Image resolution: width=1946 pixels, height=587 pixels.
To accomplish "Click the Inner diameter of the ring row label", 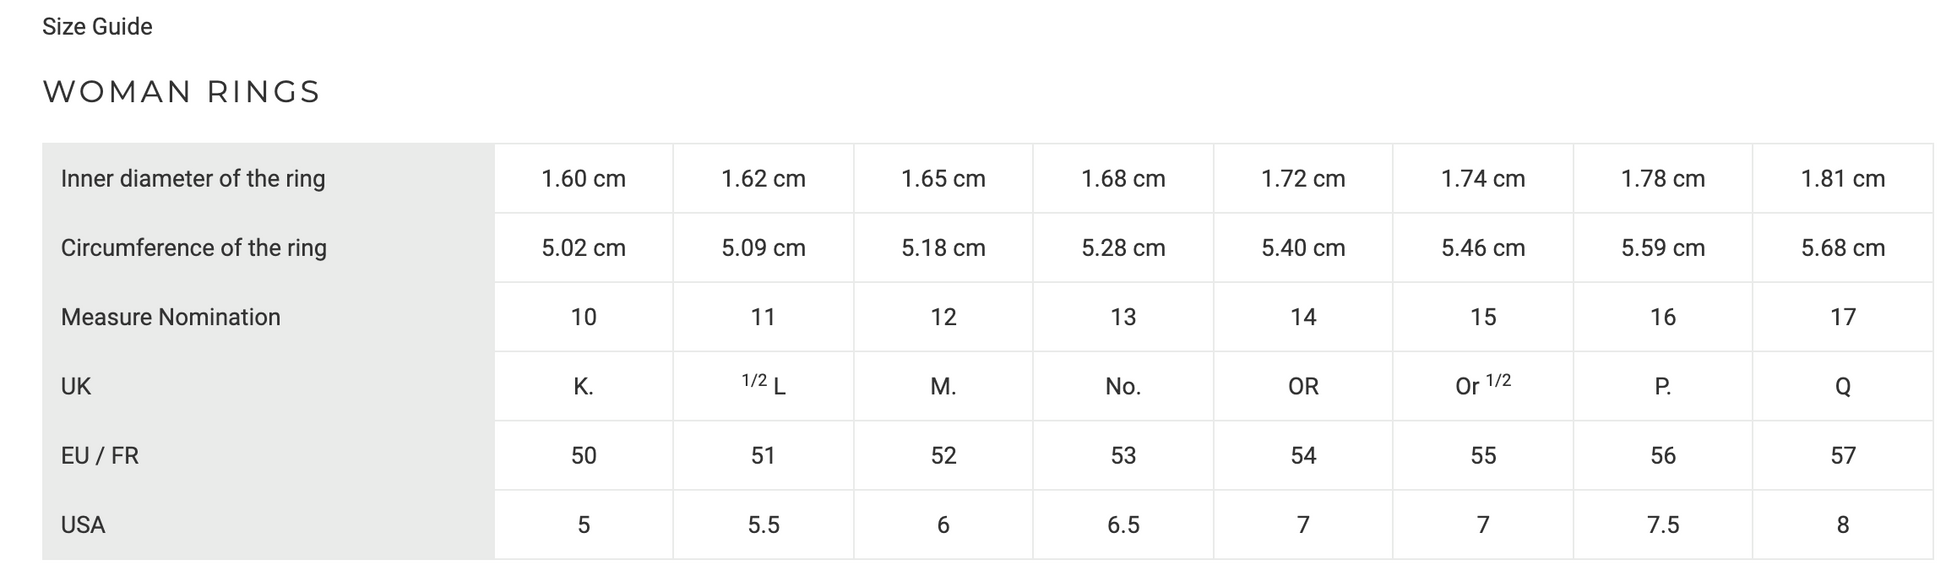I will [193, 179].
